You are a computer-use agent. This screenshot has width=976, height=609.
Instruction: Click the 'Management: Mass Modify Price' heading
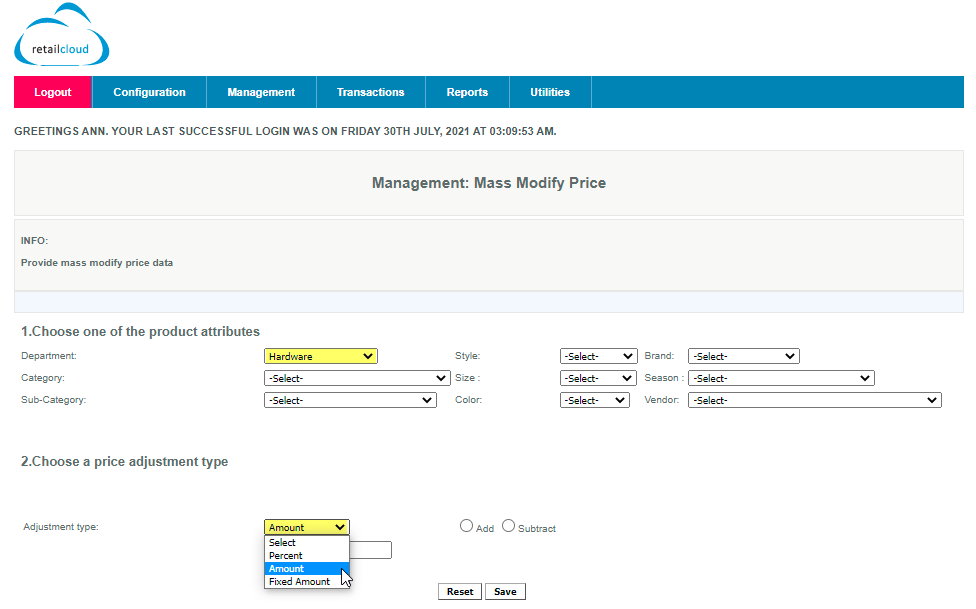point(489,182)
